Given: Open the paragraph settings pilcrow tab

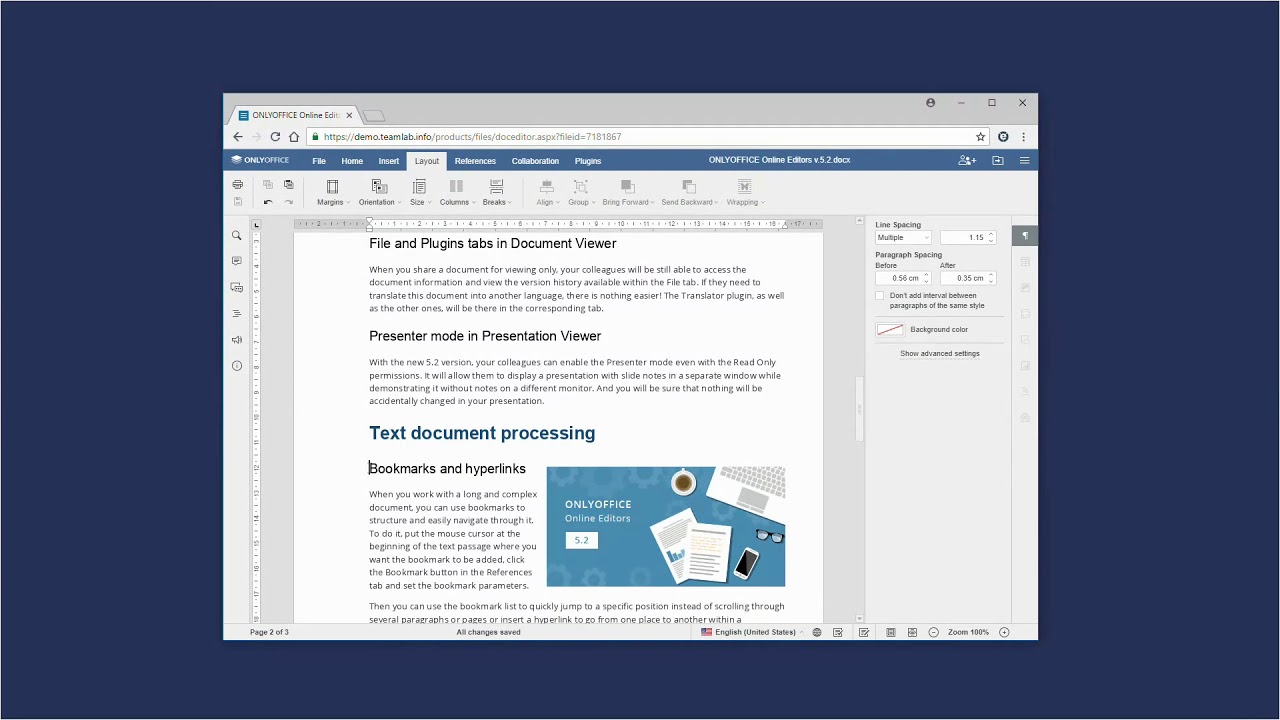Looking at the screenshot, I should point(1025,236).
